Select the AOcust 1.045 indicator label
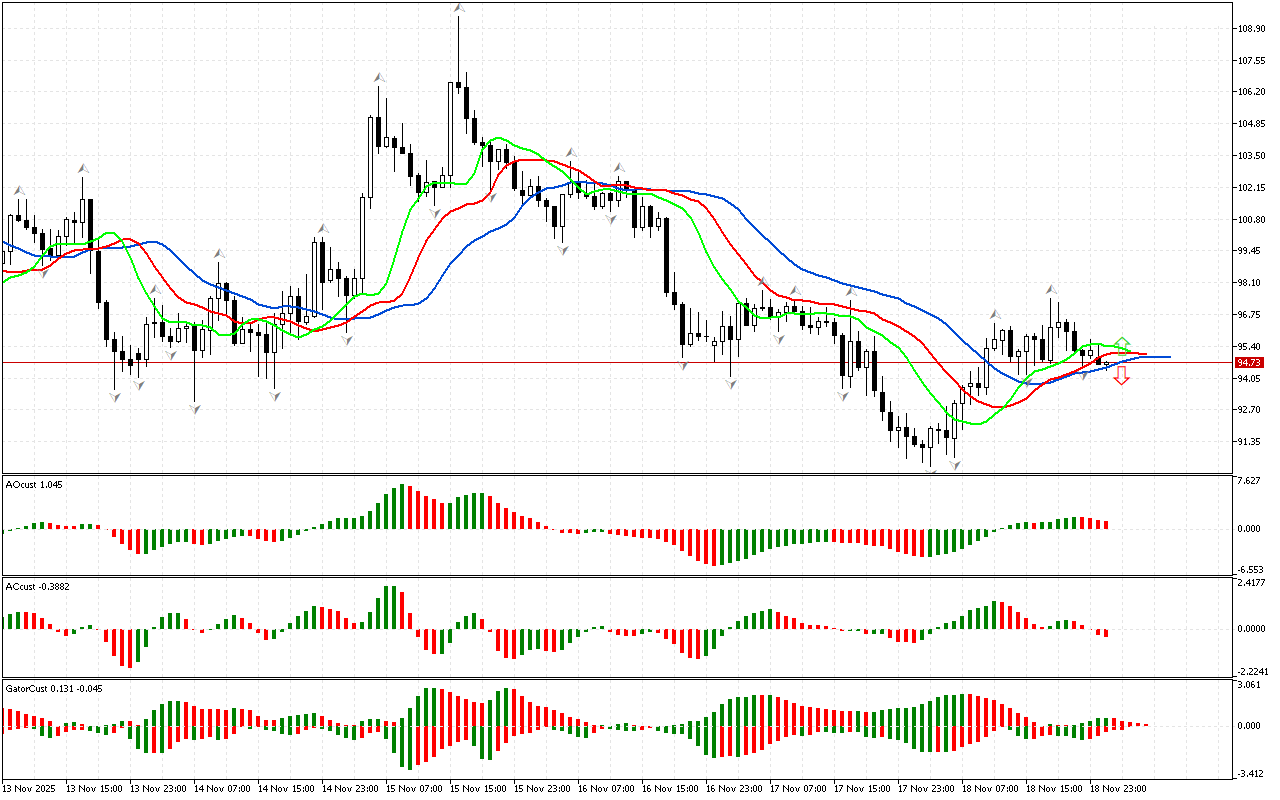 (x=33, y=484)
